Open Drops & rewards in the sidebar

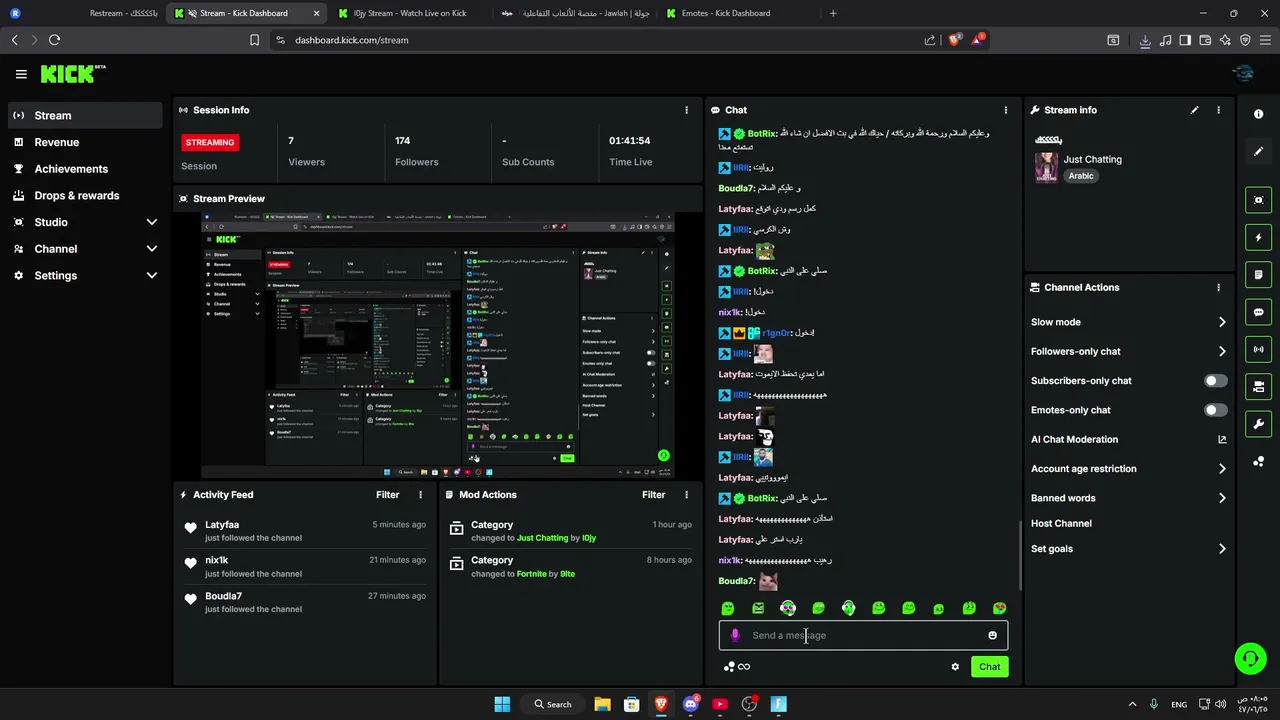tap(85, 196)
